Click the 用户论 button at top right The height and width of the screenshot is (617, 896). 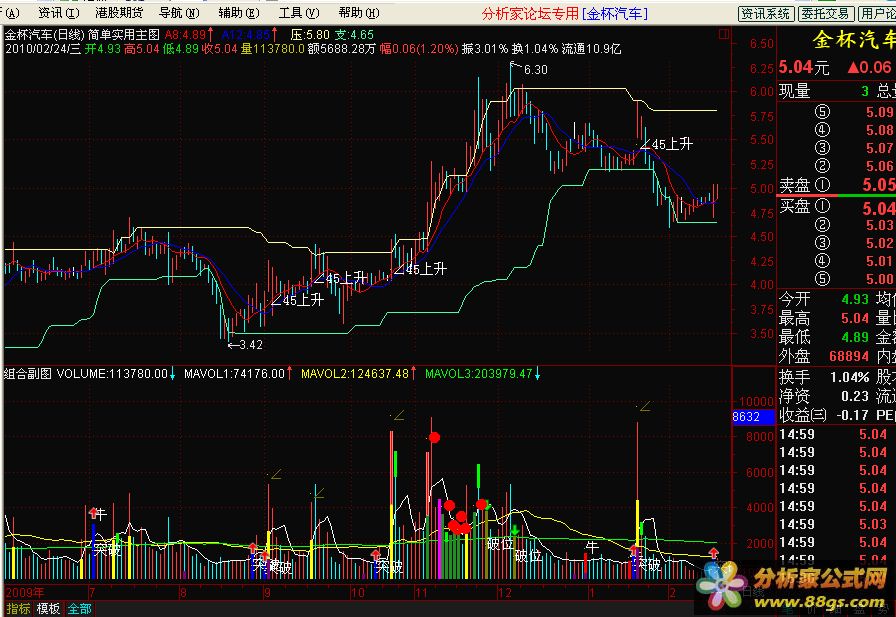coord(877,13)
